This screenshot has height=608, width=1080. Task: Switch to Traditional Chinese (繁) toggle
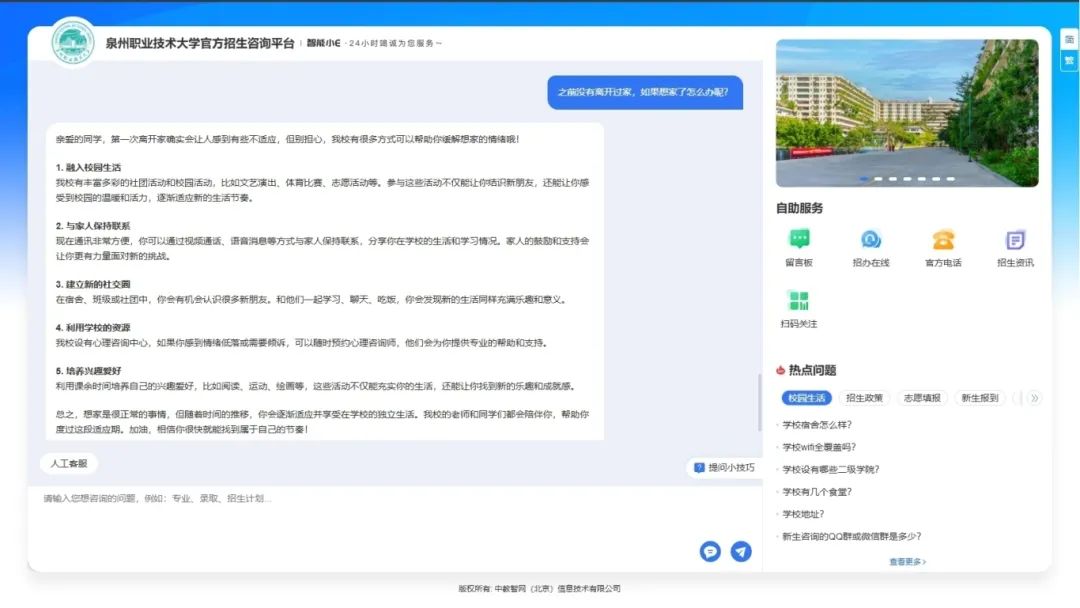click(1069, 60)
